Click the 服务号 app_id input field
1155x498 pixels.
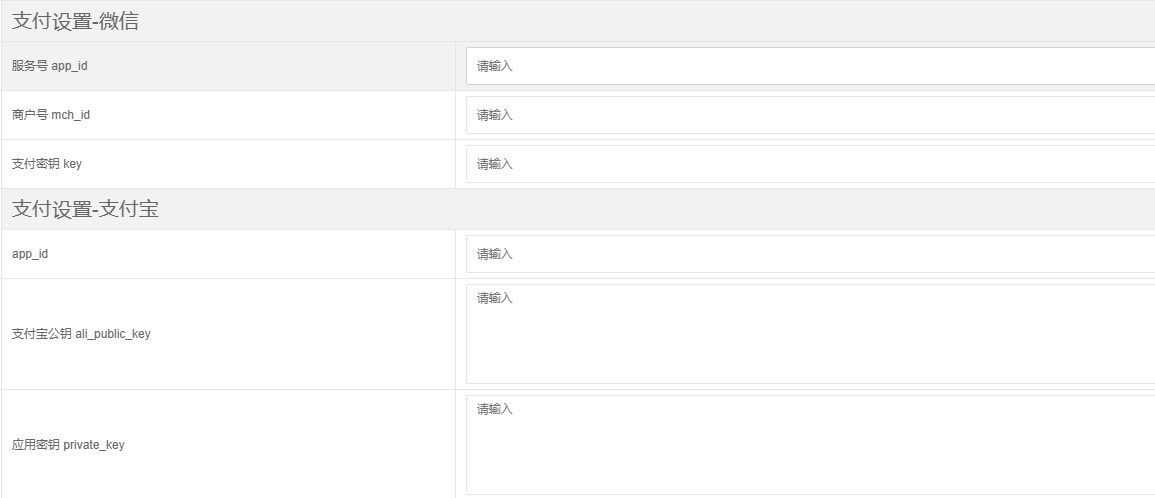point(810,66)
